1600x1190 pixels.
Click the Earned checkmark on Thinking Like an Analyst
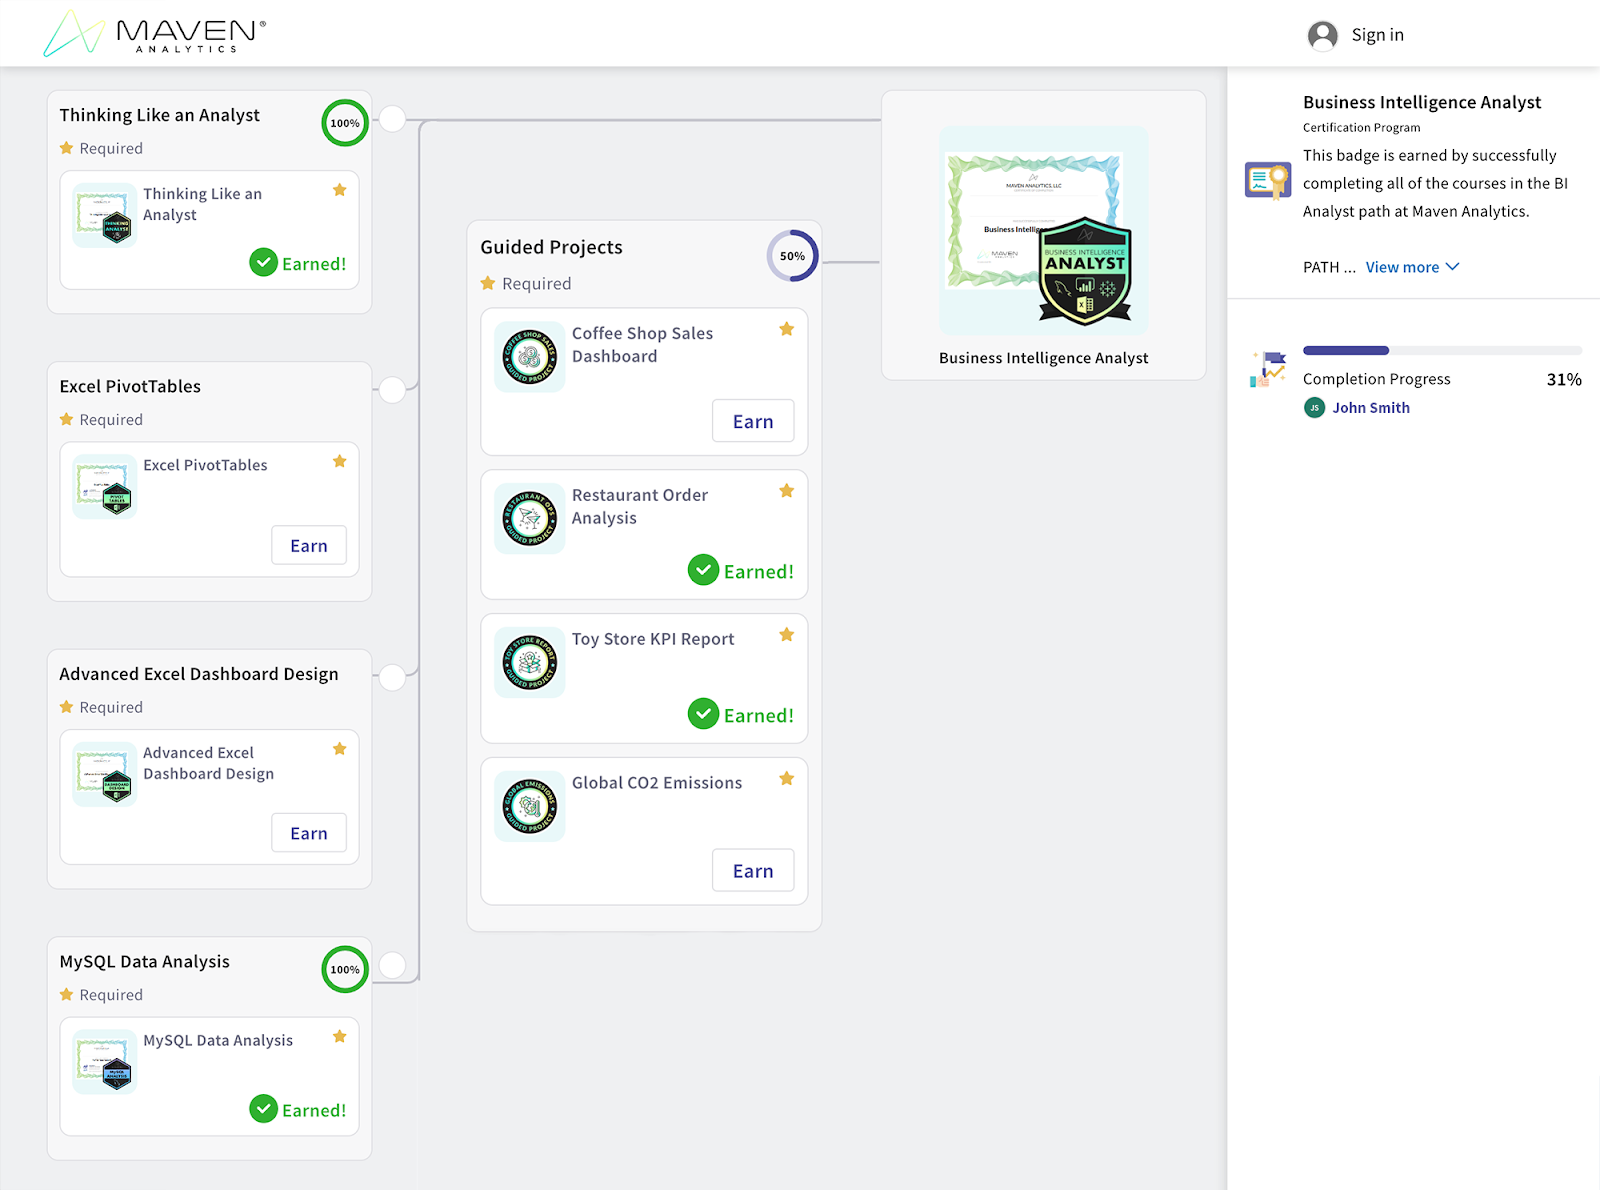click(x=263, y=263)
